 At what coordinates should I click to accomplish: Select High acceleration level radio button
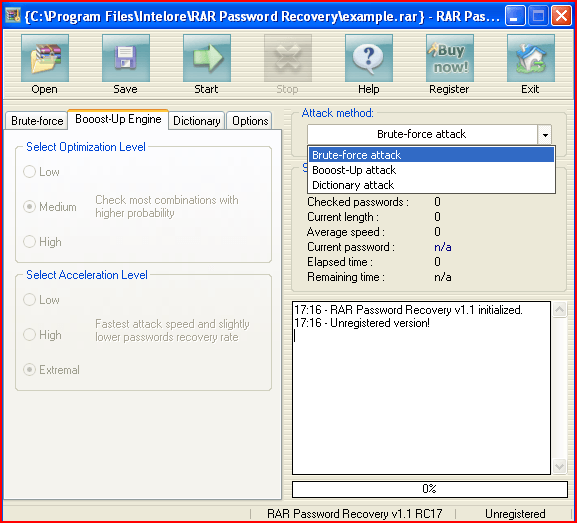tap(29, 334)
